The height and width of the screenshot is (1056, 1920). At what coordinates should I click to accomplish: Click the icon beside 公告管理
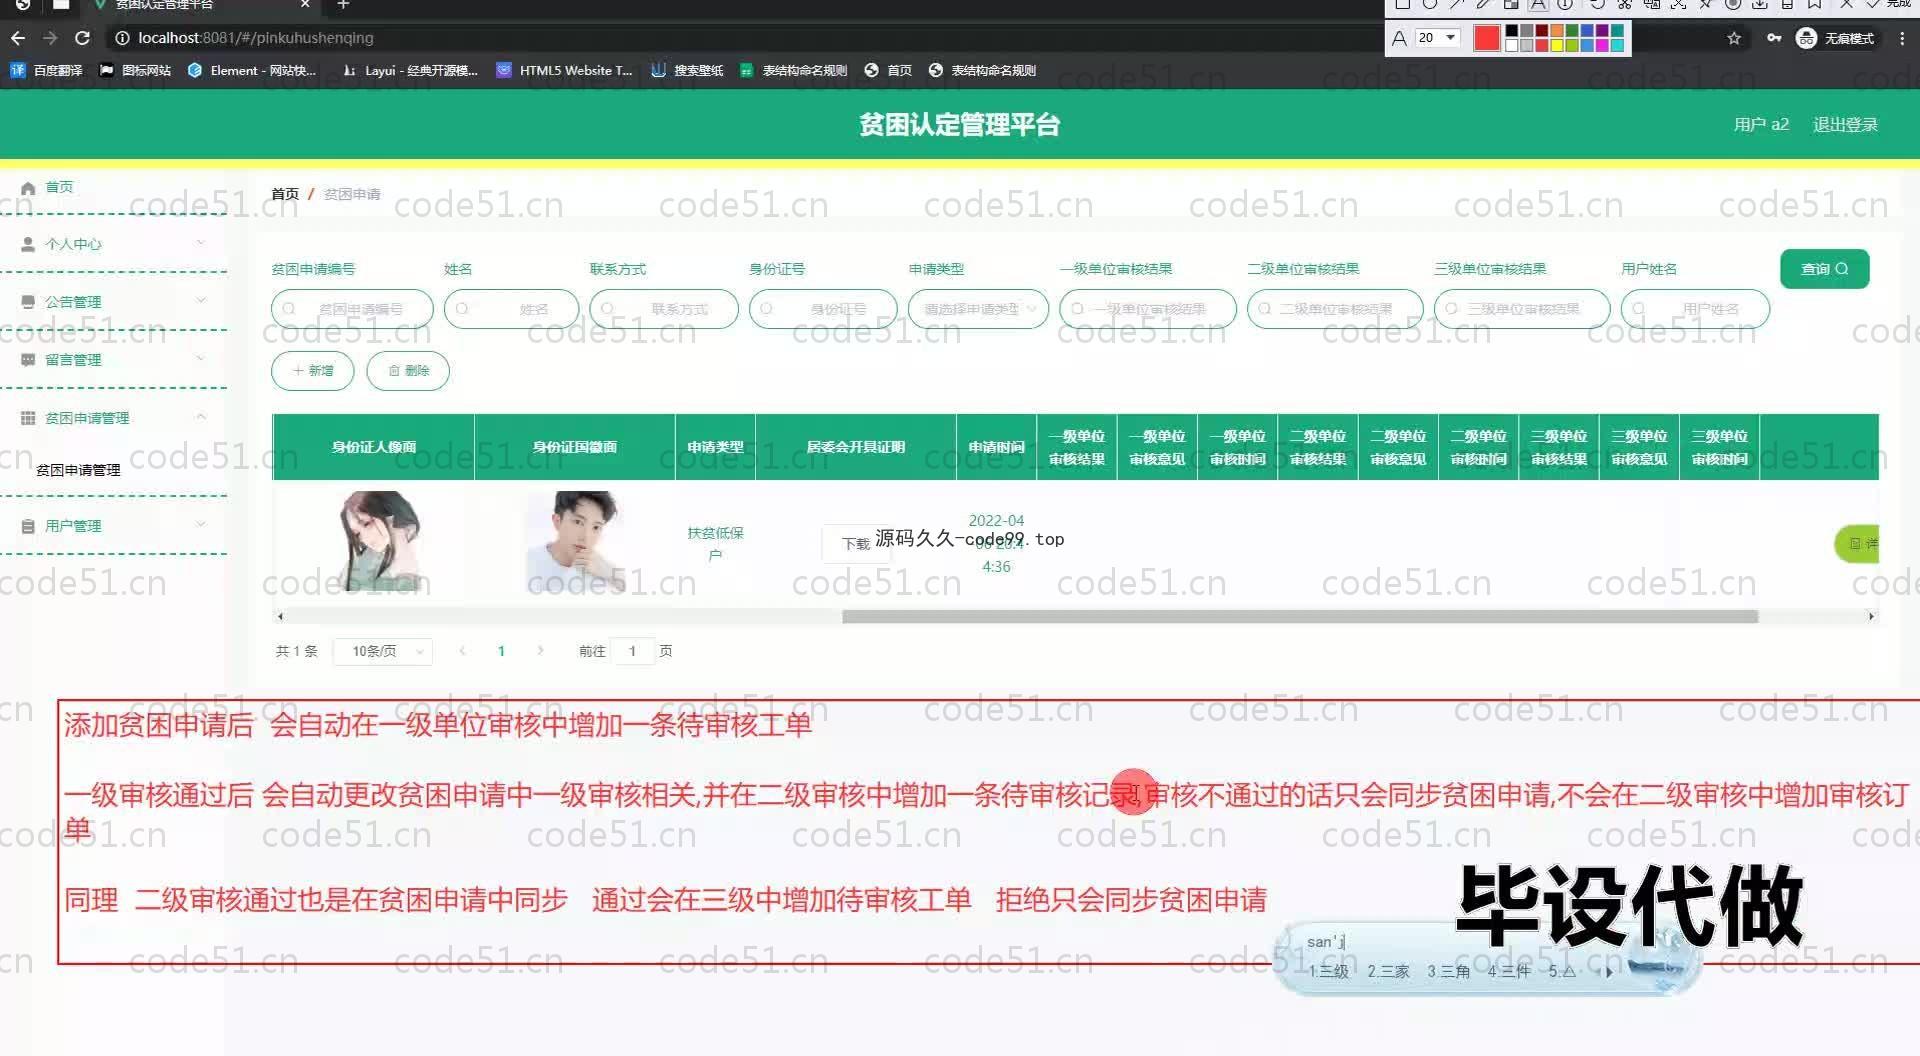click(x=28, y=301)
